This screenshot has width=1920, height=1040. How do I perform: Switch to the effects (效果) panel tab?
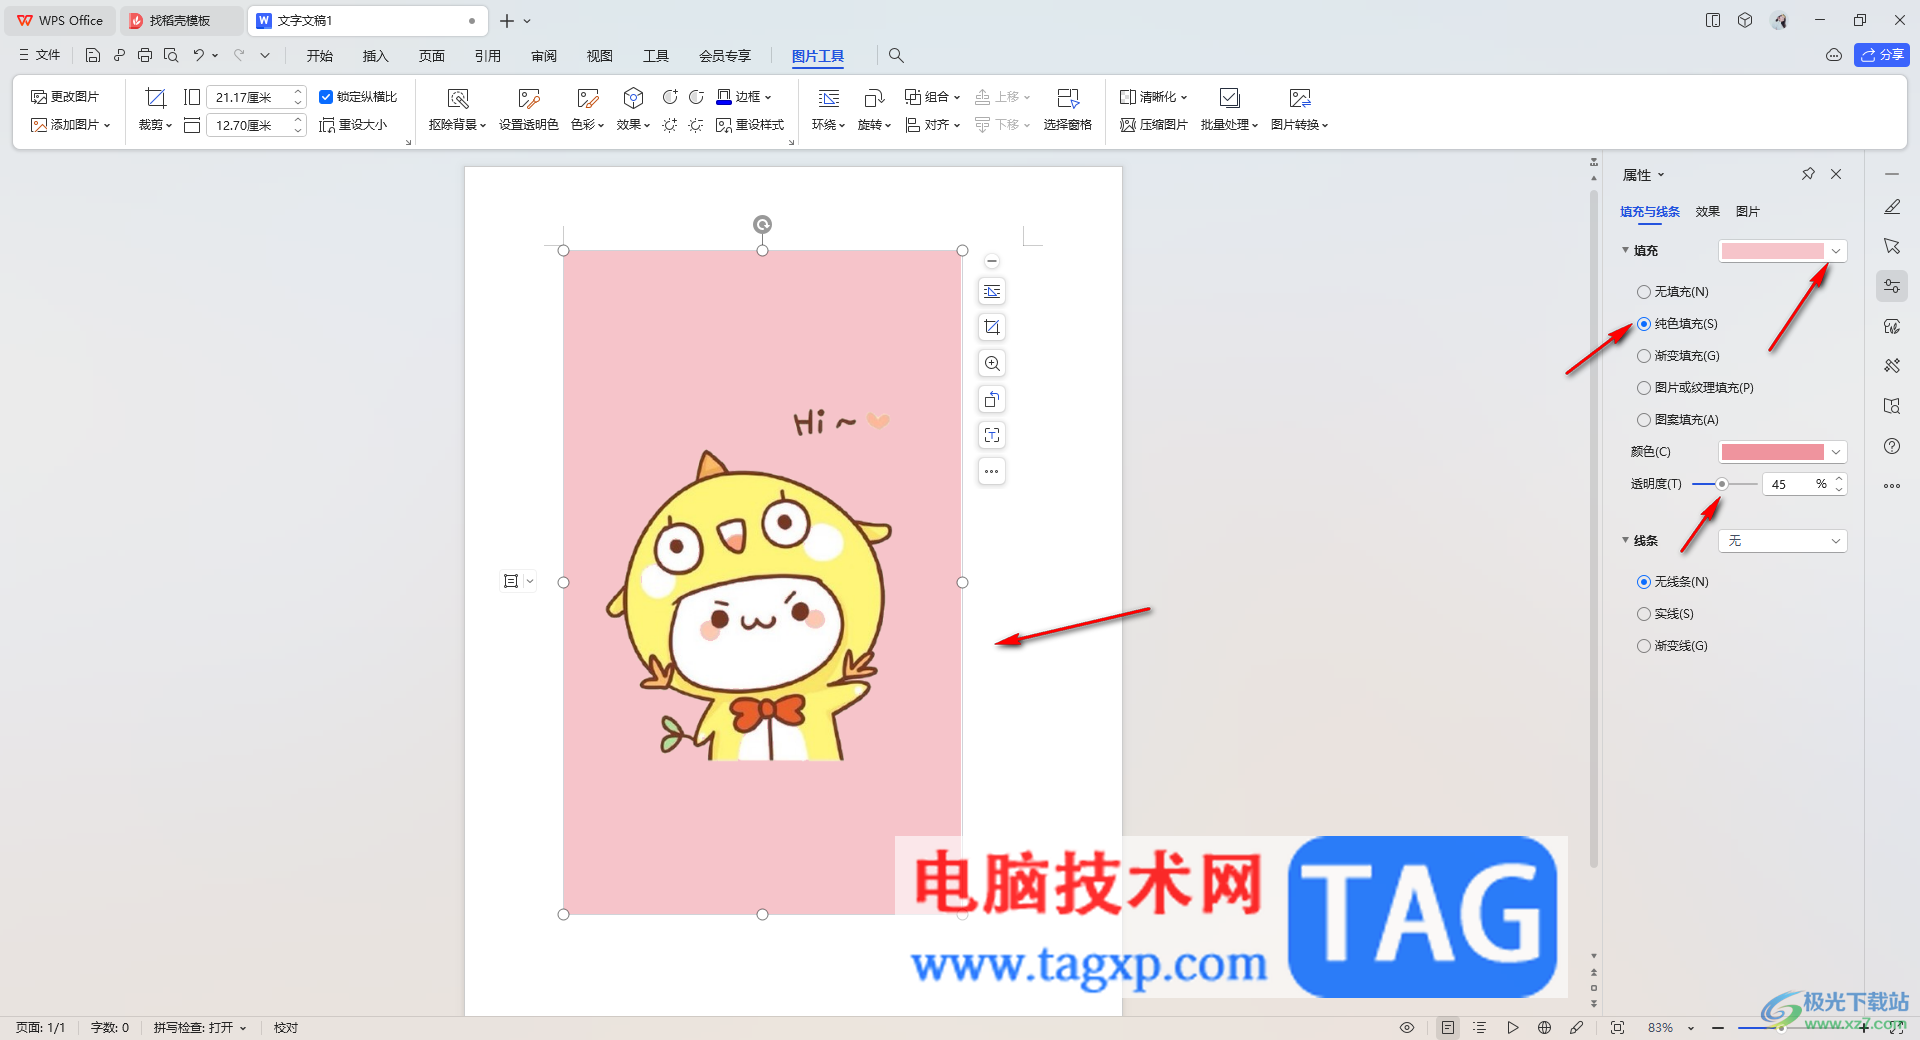tap(1707, 212)
